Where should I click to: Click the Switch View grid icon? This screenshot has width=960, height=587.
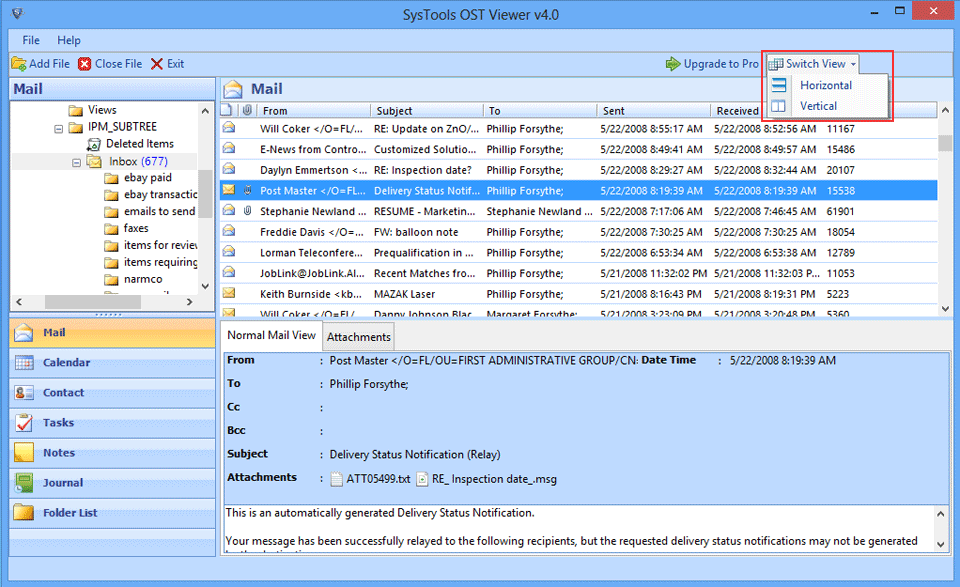tap(776, 64)
